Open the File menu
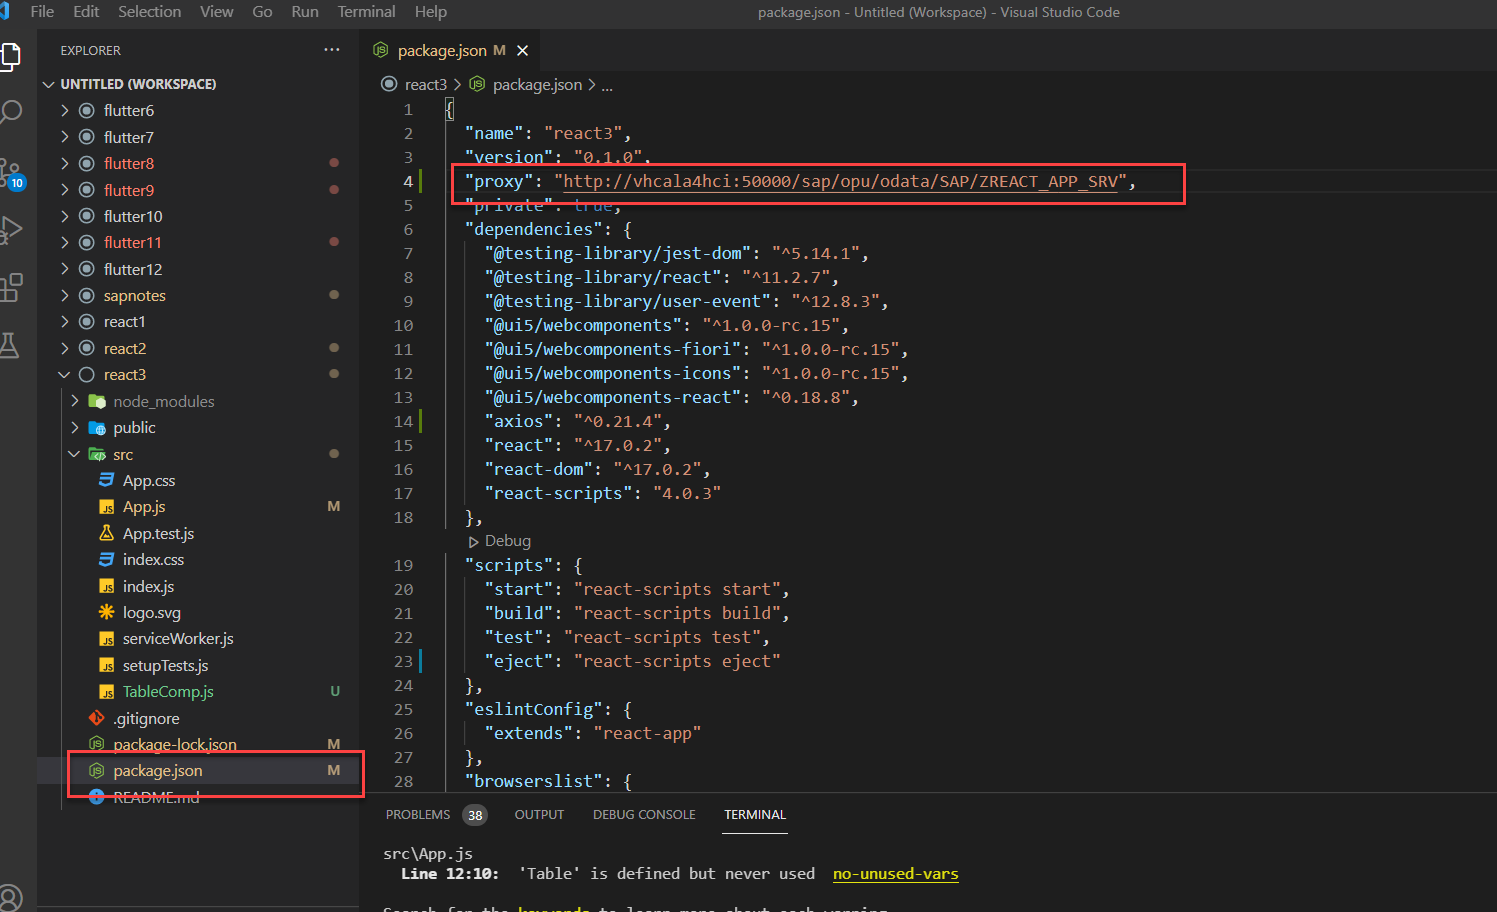This screenshot has height=912, width=1497. [43, 12]
